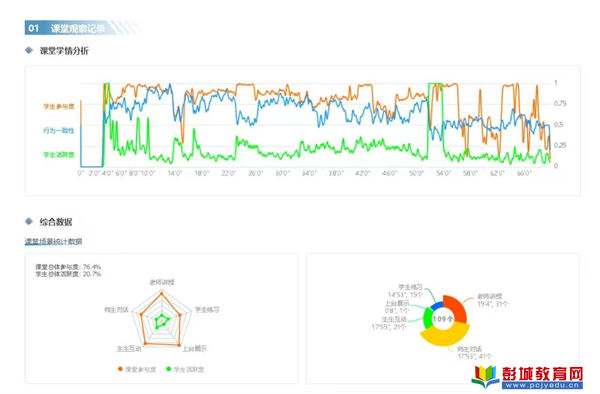Toggle the green 学生活跃度 line series label

(x=59, y=155)
